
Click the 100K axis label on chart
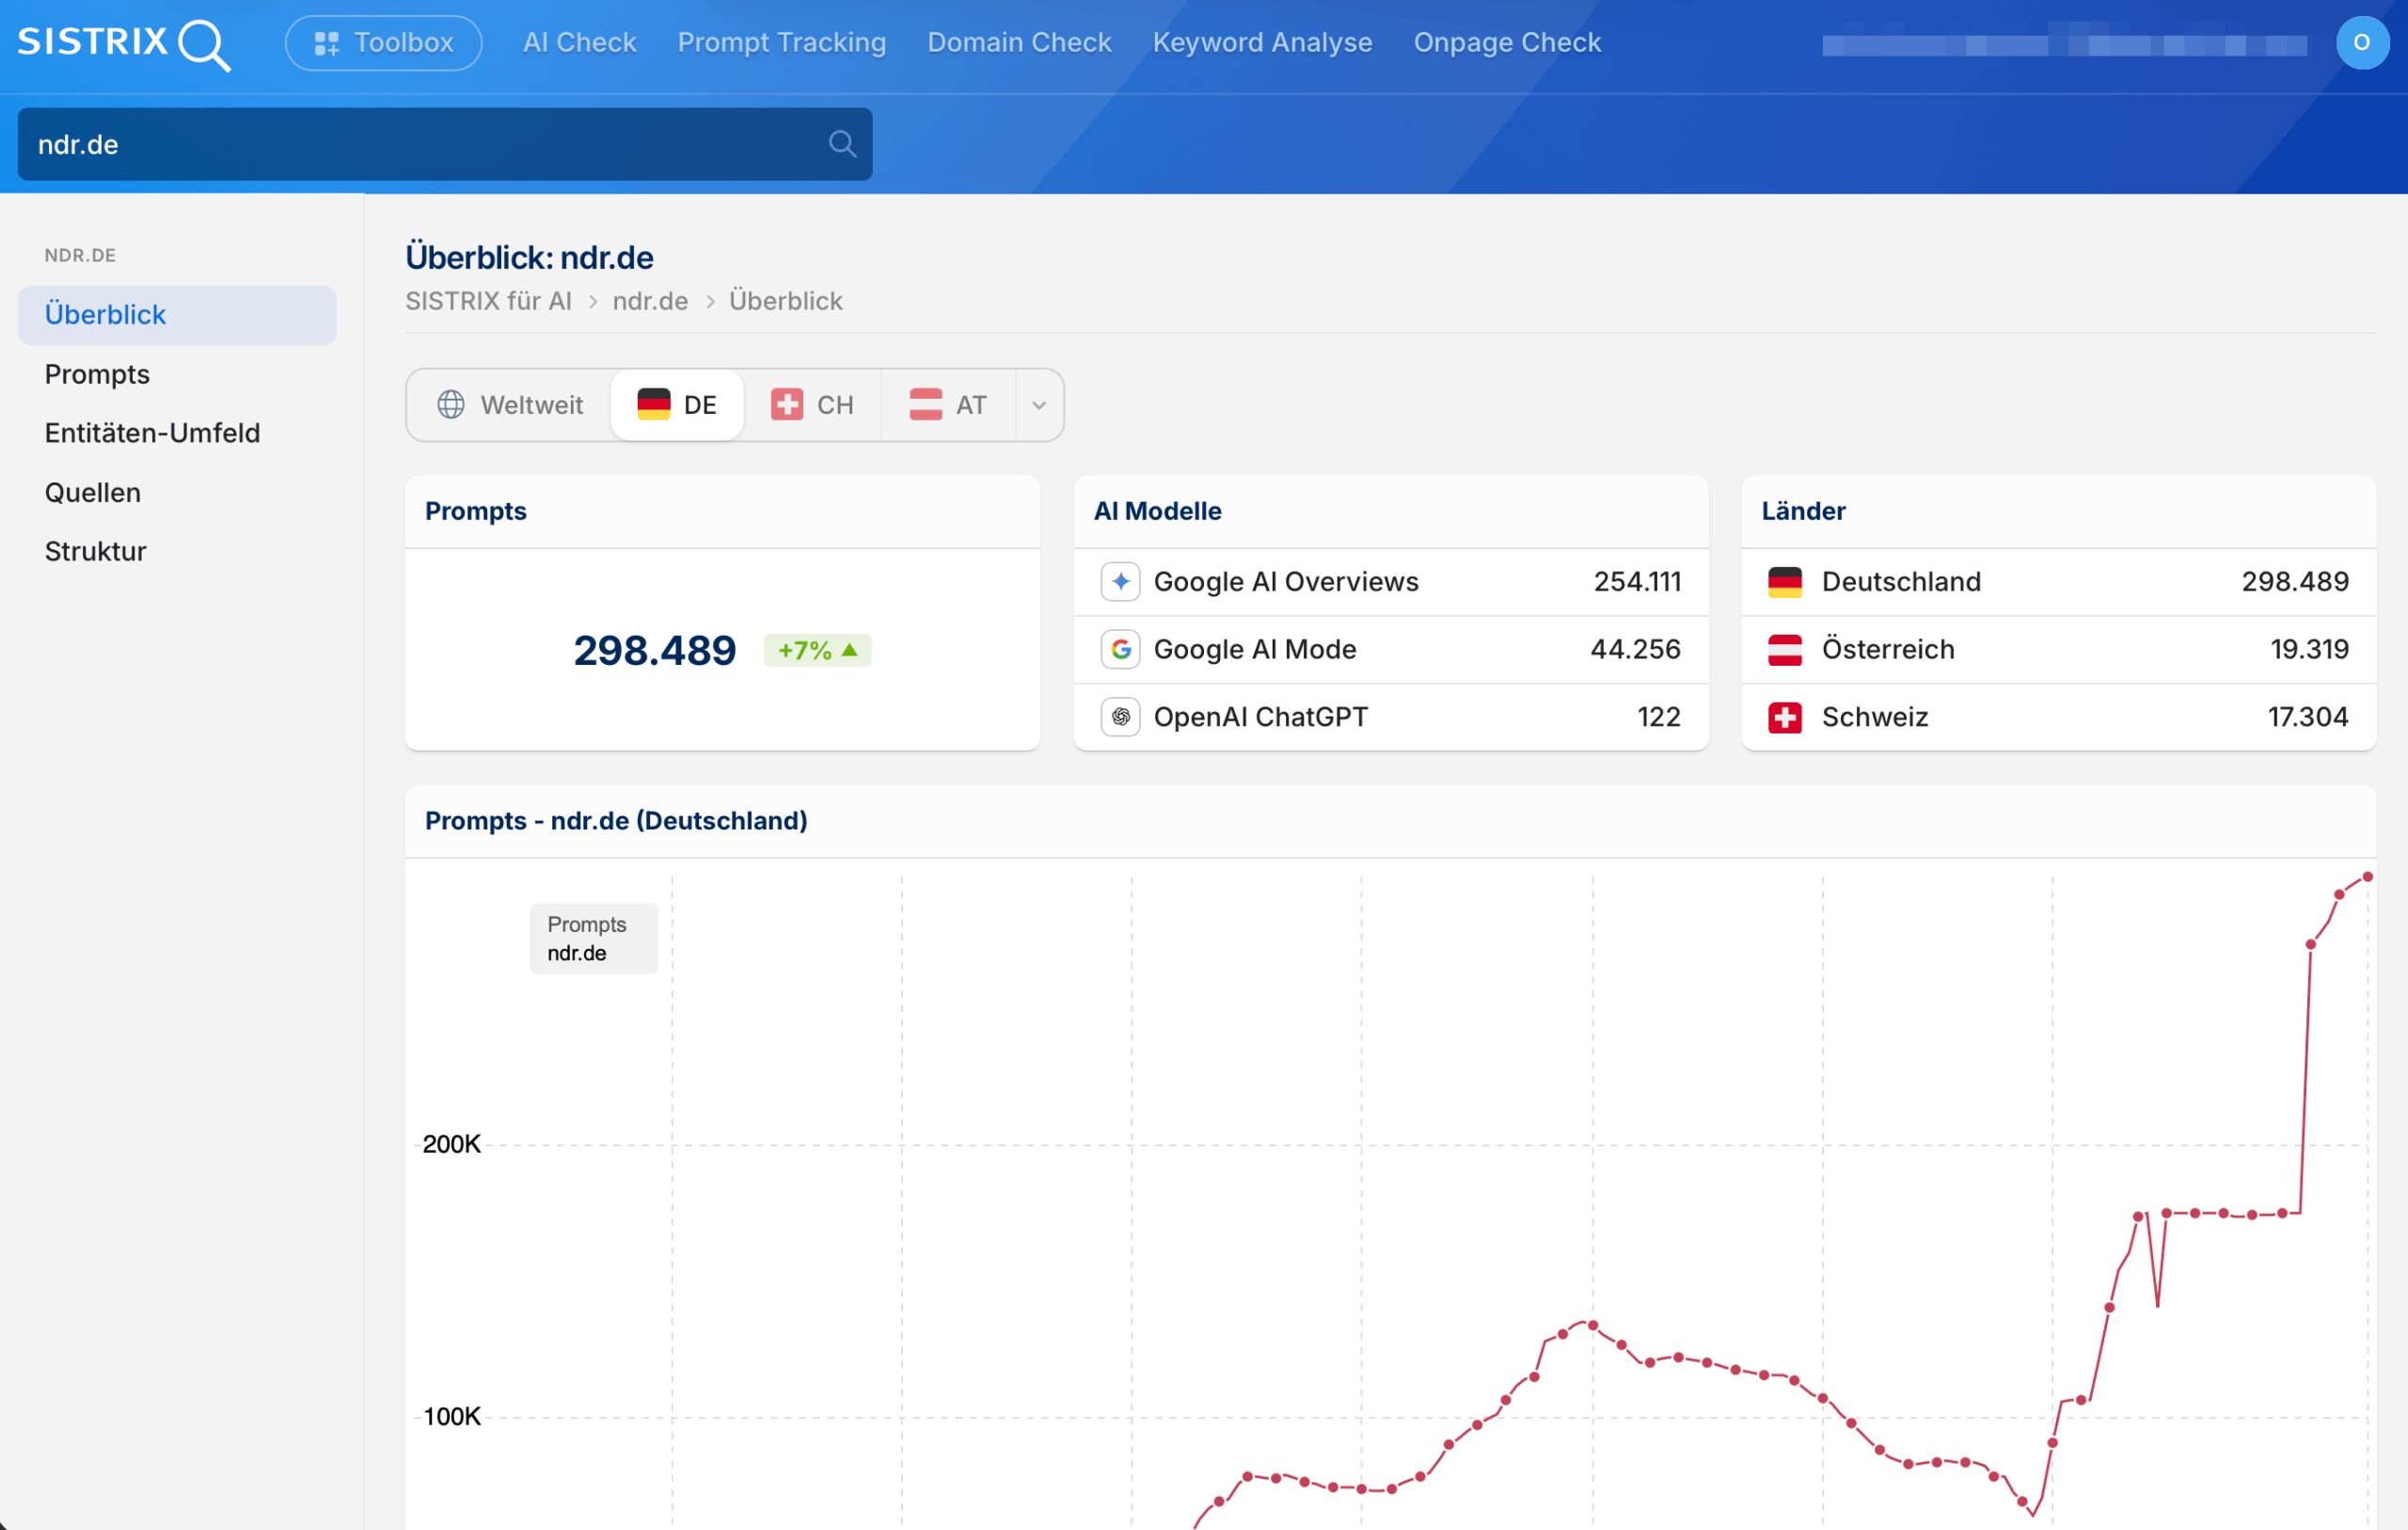tap(452, 1417)
